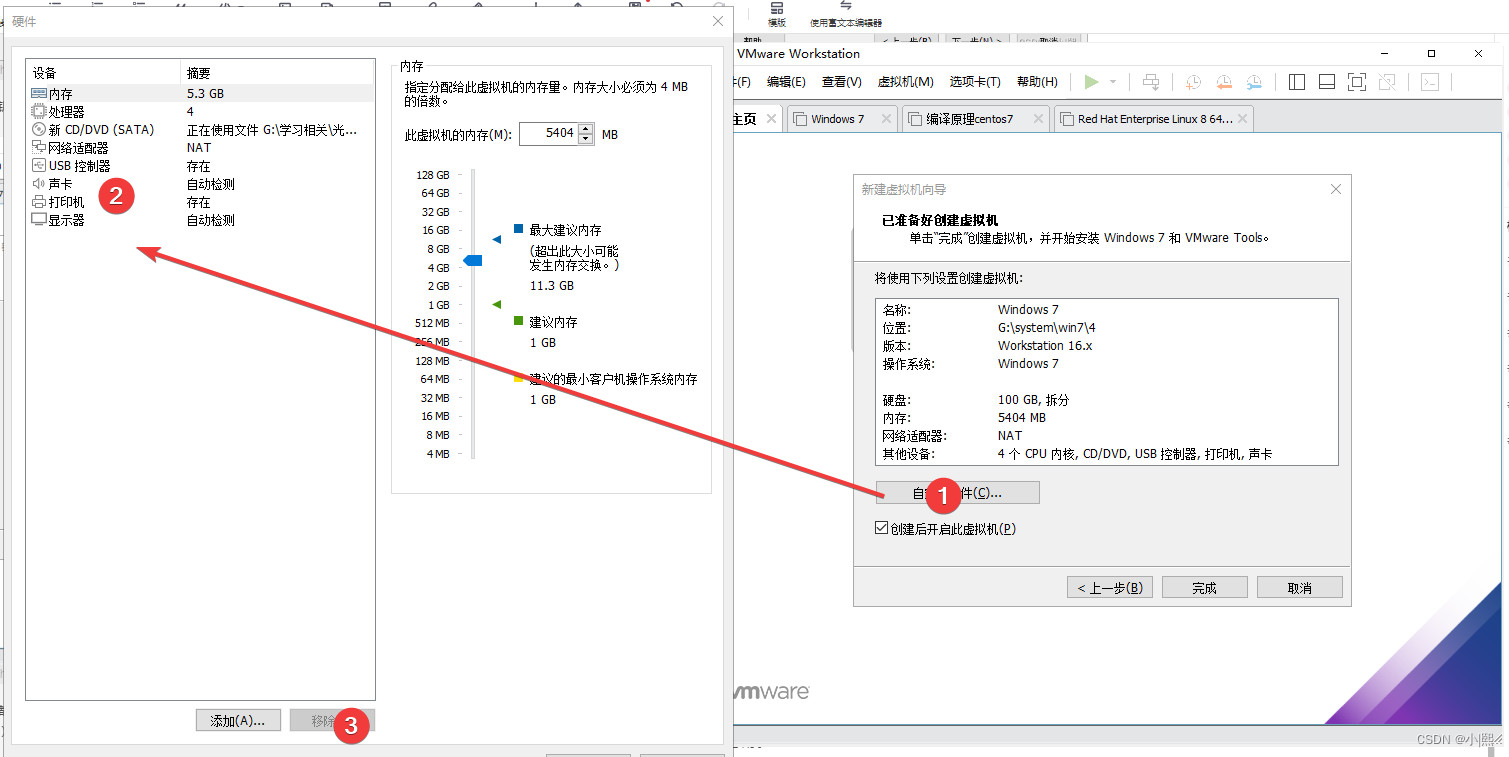Select the 新 CD/DVD (SATA) device
1509x757 pixels.
click(200, 130)
